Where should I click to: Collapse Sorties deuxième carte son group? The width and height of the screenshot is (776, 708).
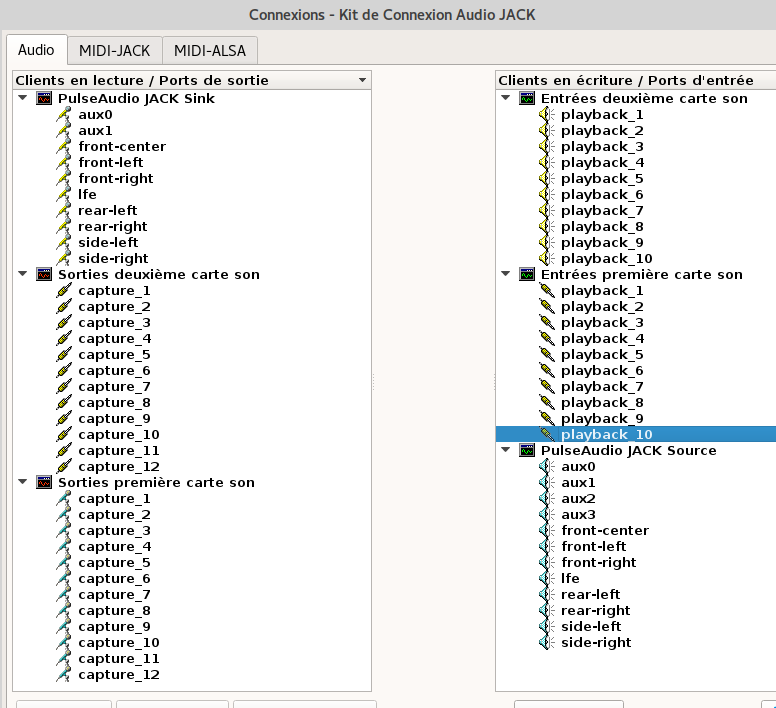coord(23,274)
